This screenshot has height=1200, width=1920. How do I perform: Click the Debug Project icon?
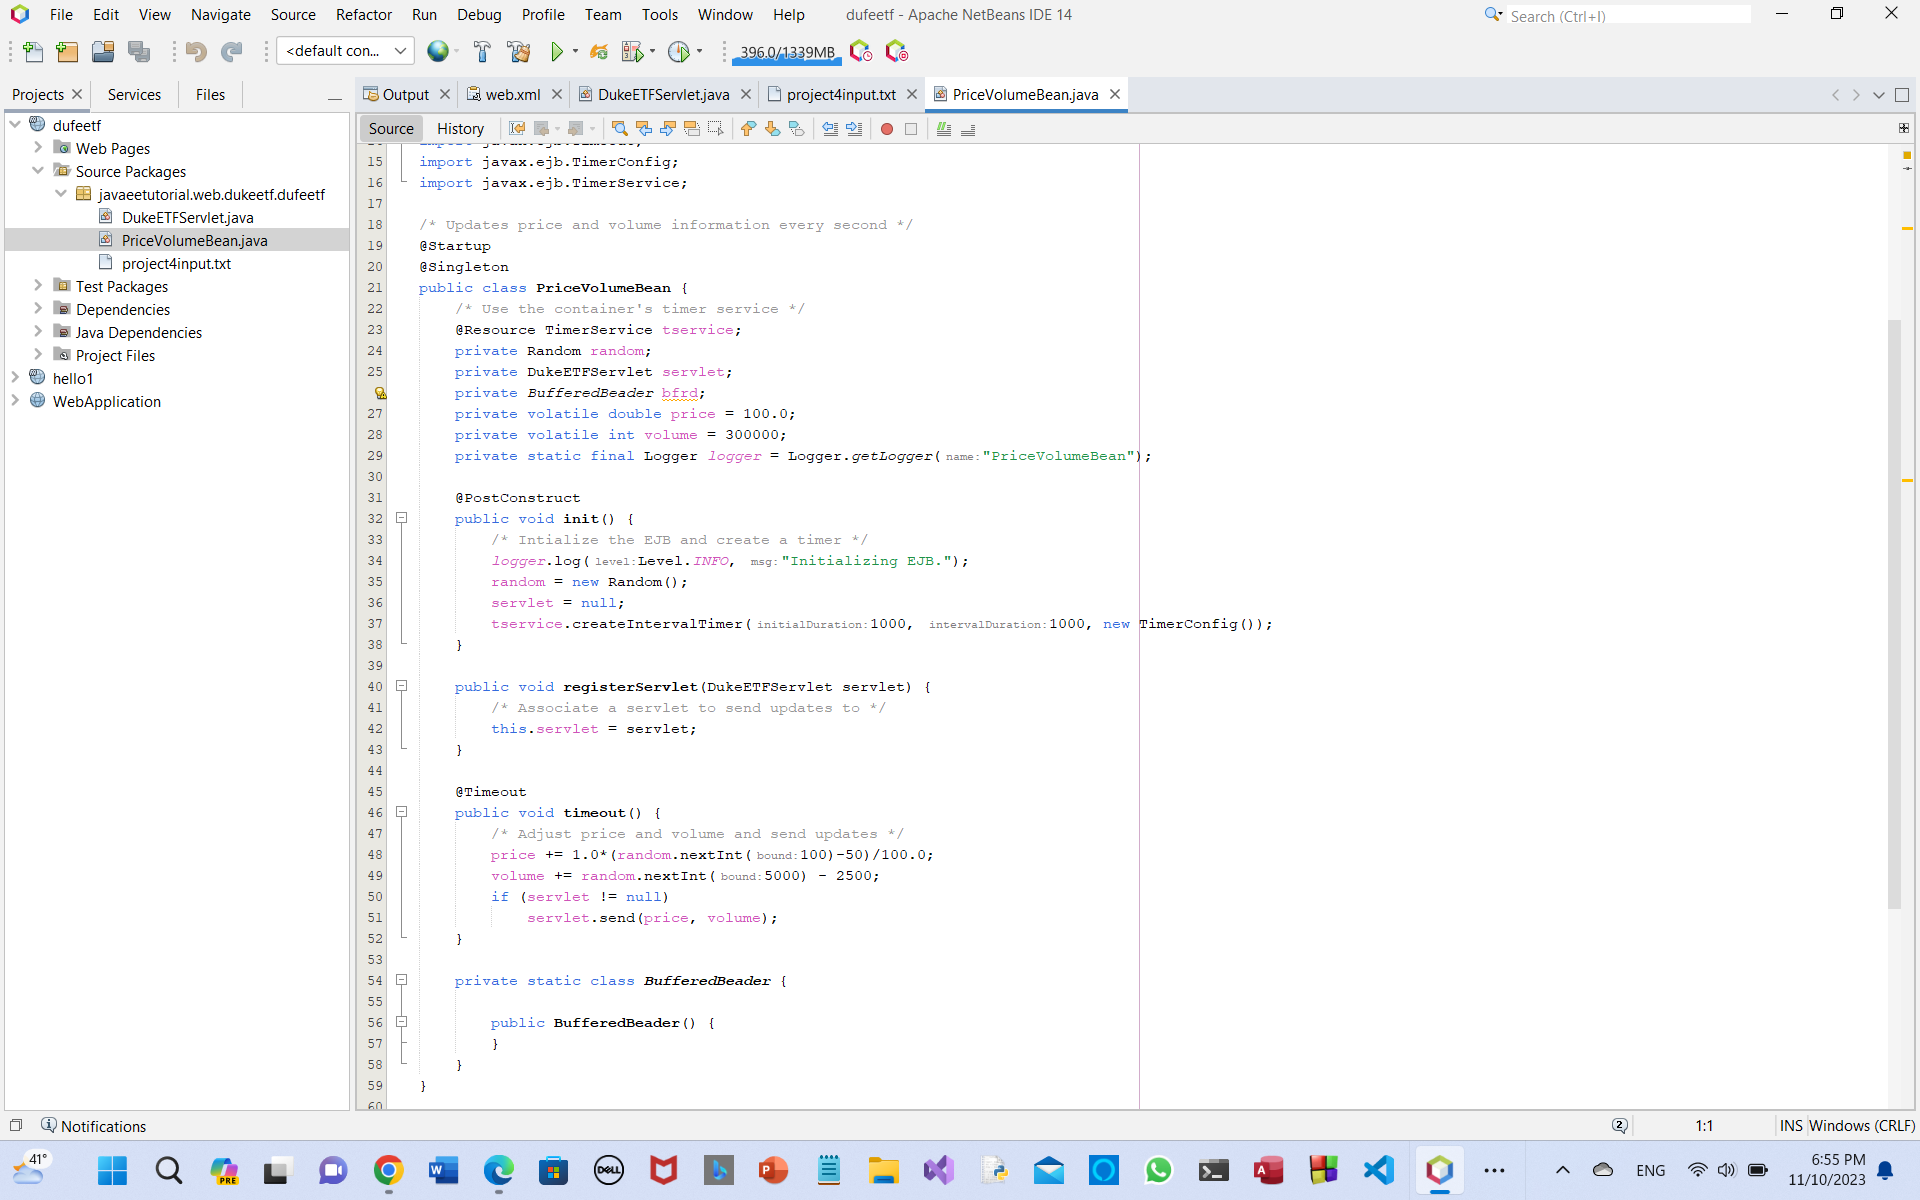(x=633, y=52)
